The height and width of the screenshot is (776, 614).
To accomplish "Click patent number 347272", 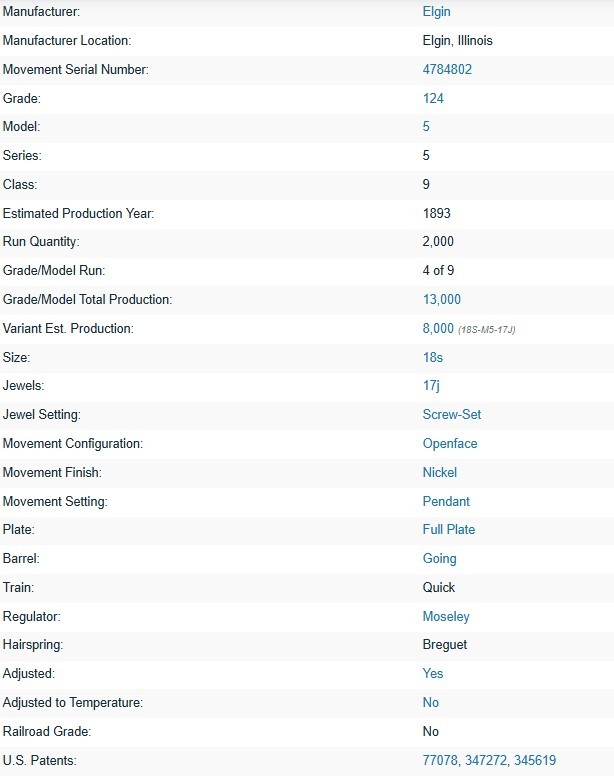I will coord(485,761).
